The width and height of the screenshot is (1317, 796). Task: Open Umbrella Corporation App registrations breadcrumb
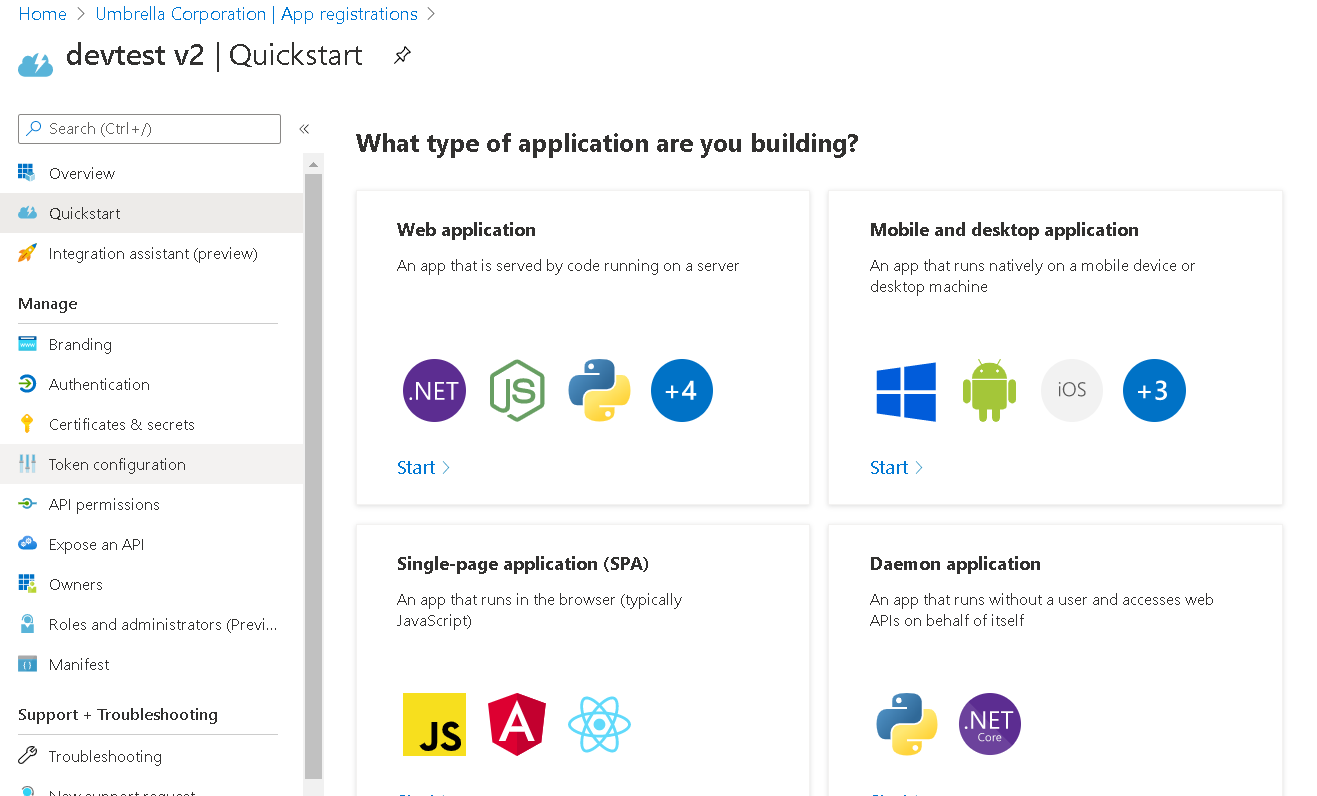point(256,14)
